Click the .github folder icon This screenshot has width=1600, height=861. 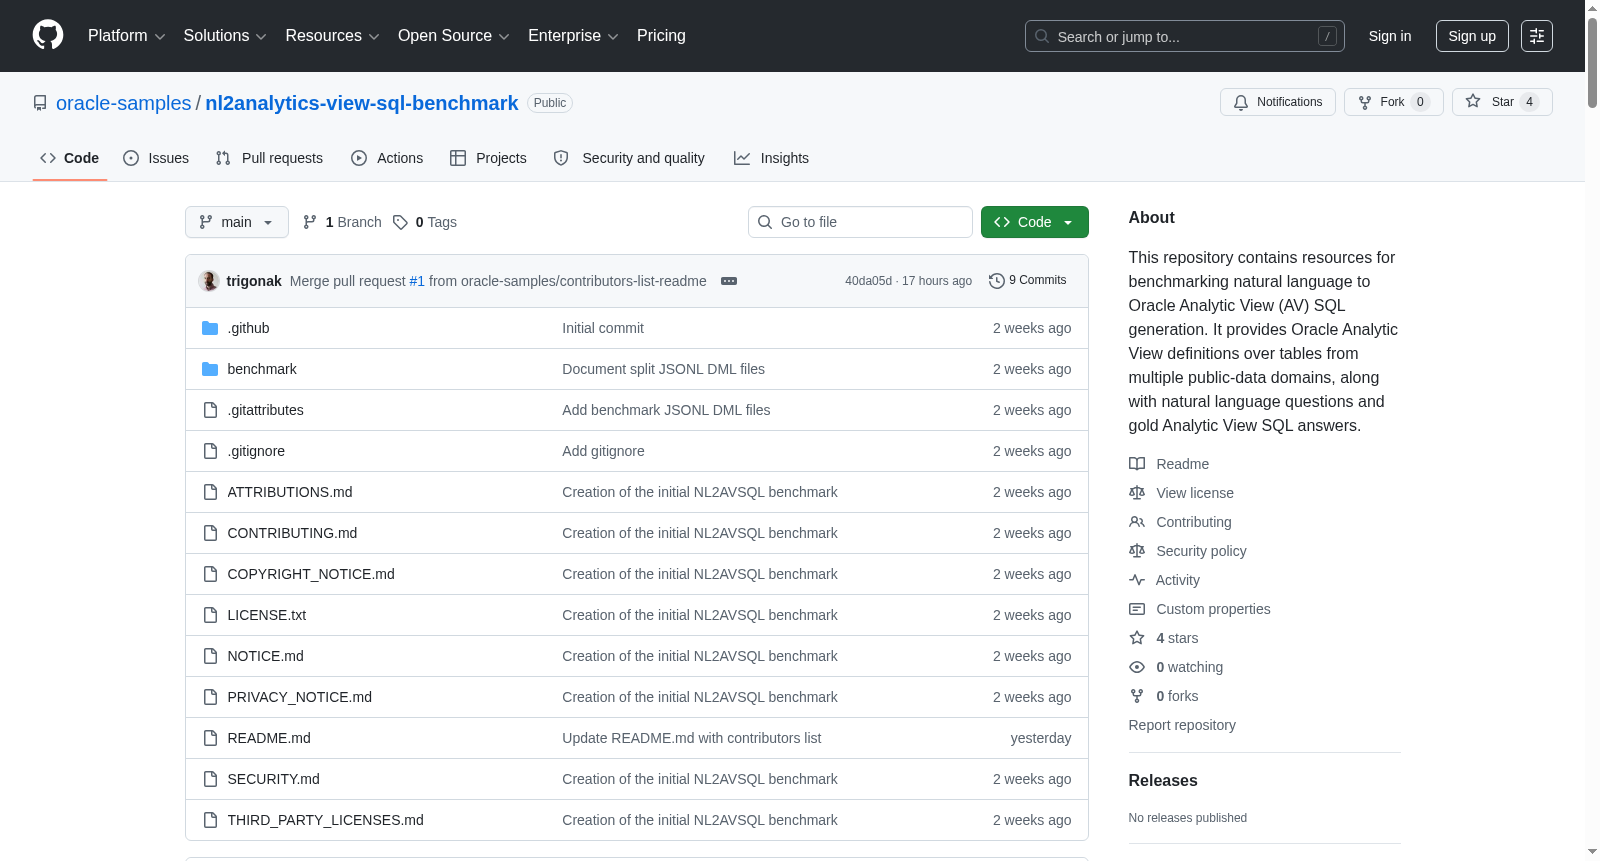tap(210, 328)
